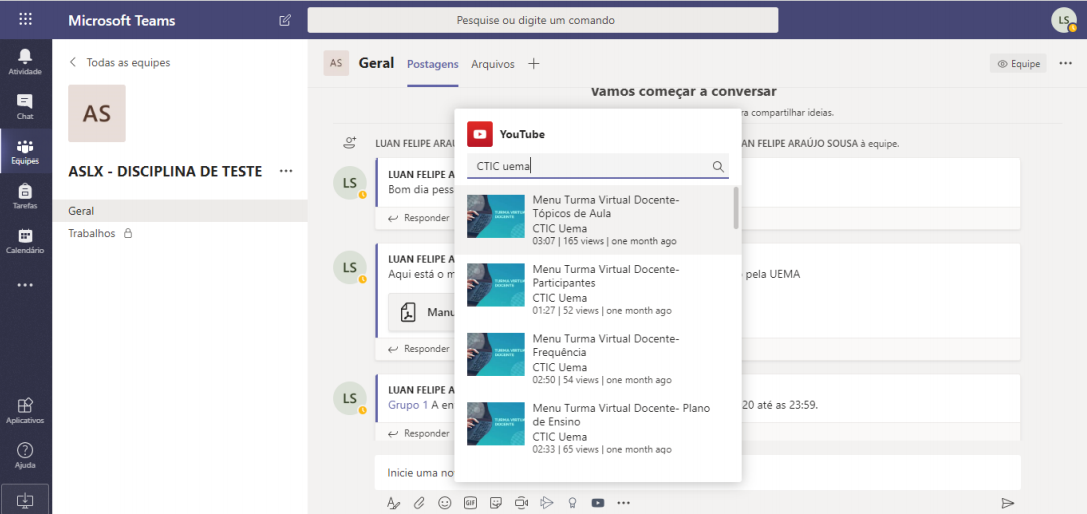Open more apps ellipsis in left sidebar
The width and height of the screenshot is (1087, 514).
coord(25,285)
